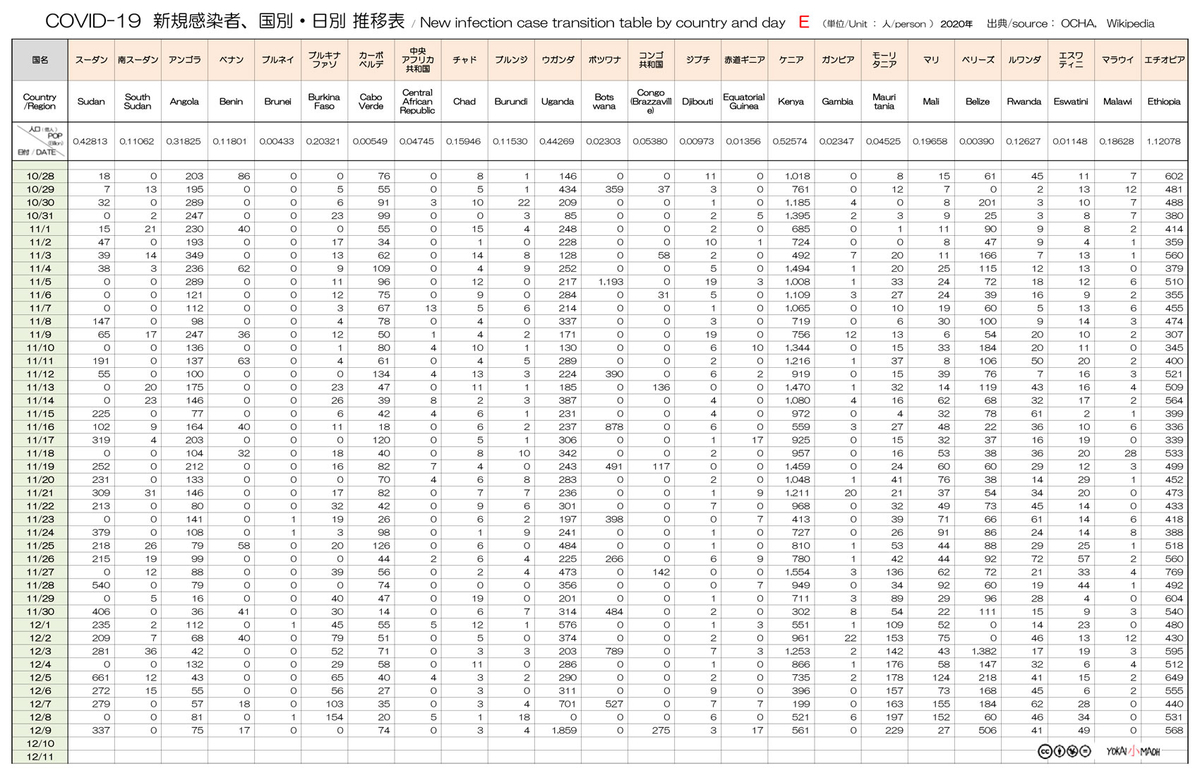Select the 'Eswatini' column header
Viewport: 1200px width, 771px height.
point(1070,102)
